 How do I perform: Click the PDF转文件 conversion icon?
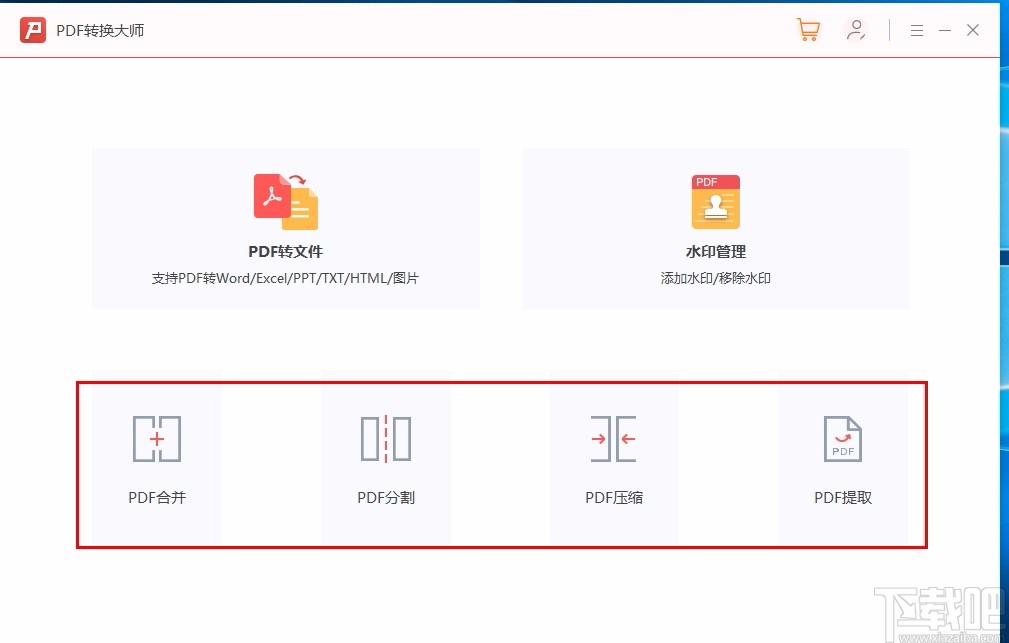coord(286,201)
